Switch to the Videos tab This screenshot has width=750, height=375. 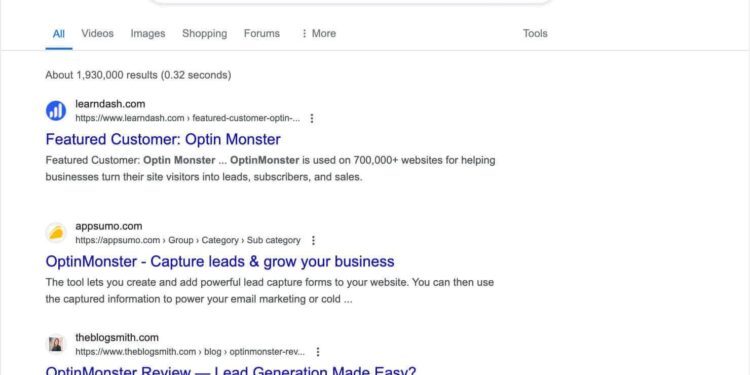[x=98, y=33]
